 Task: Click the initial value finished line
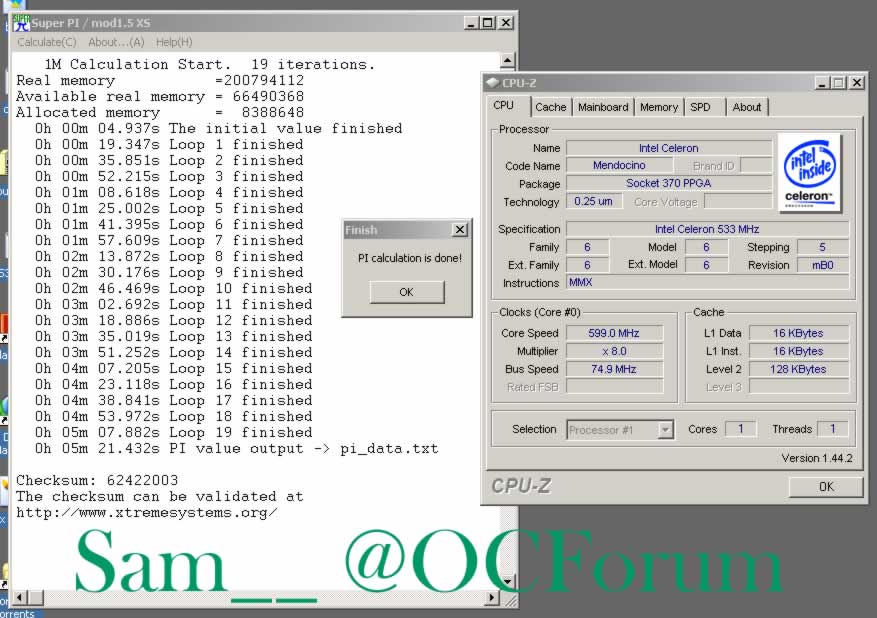click(x=219, y=129)
